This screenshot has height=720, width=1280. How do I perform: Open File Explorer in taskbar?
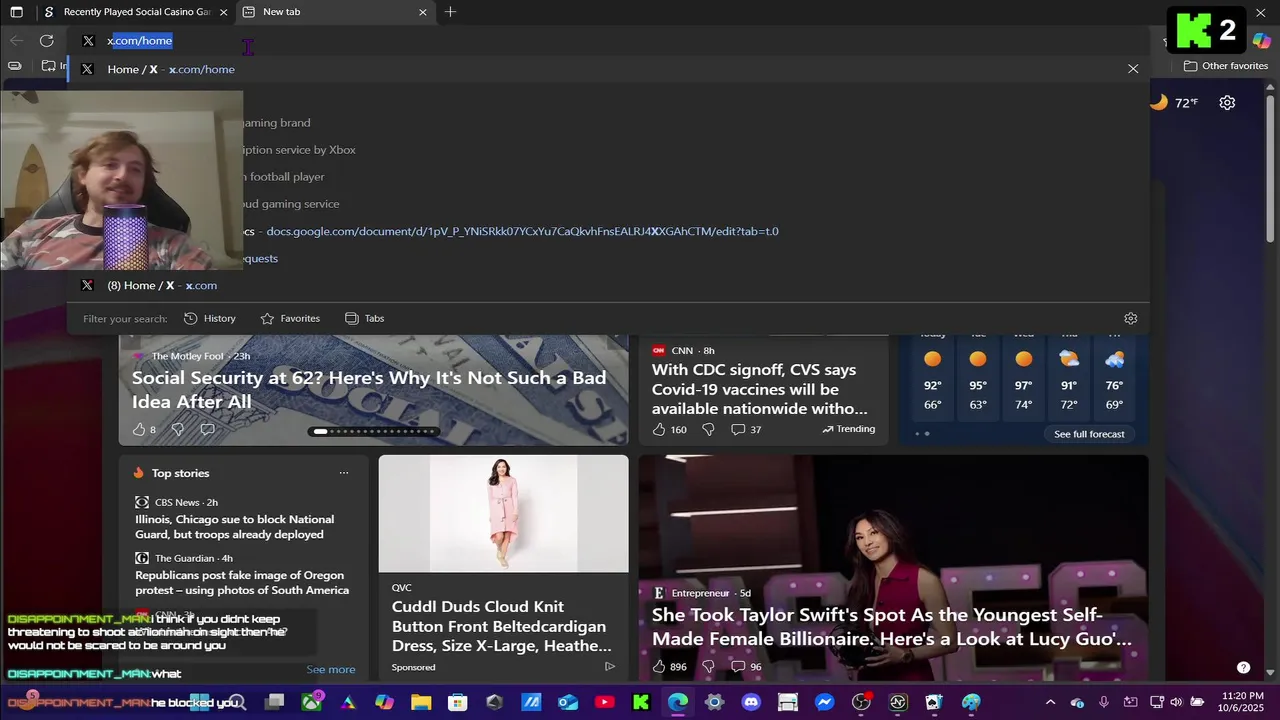point(421,702)
